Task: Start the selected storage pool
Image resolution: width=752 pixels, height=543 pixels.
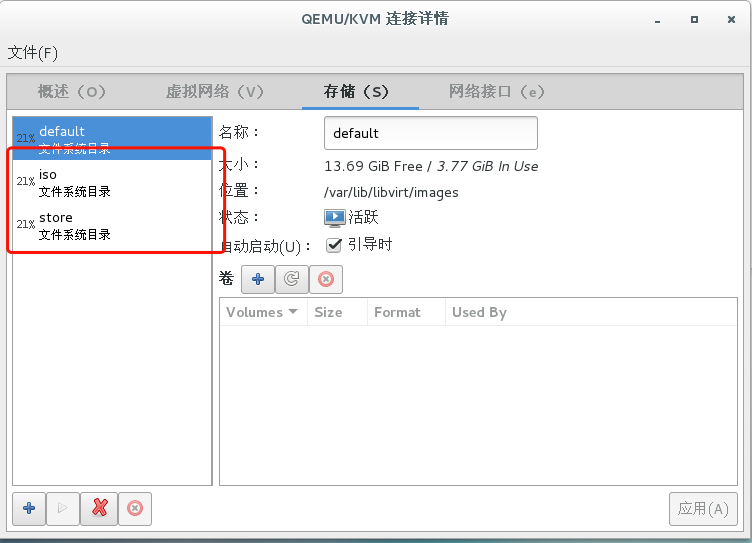Action: click(62, 508)
